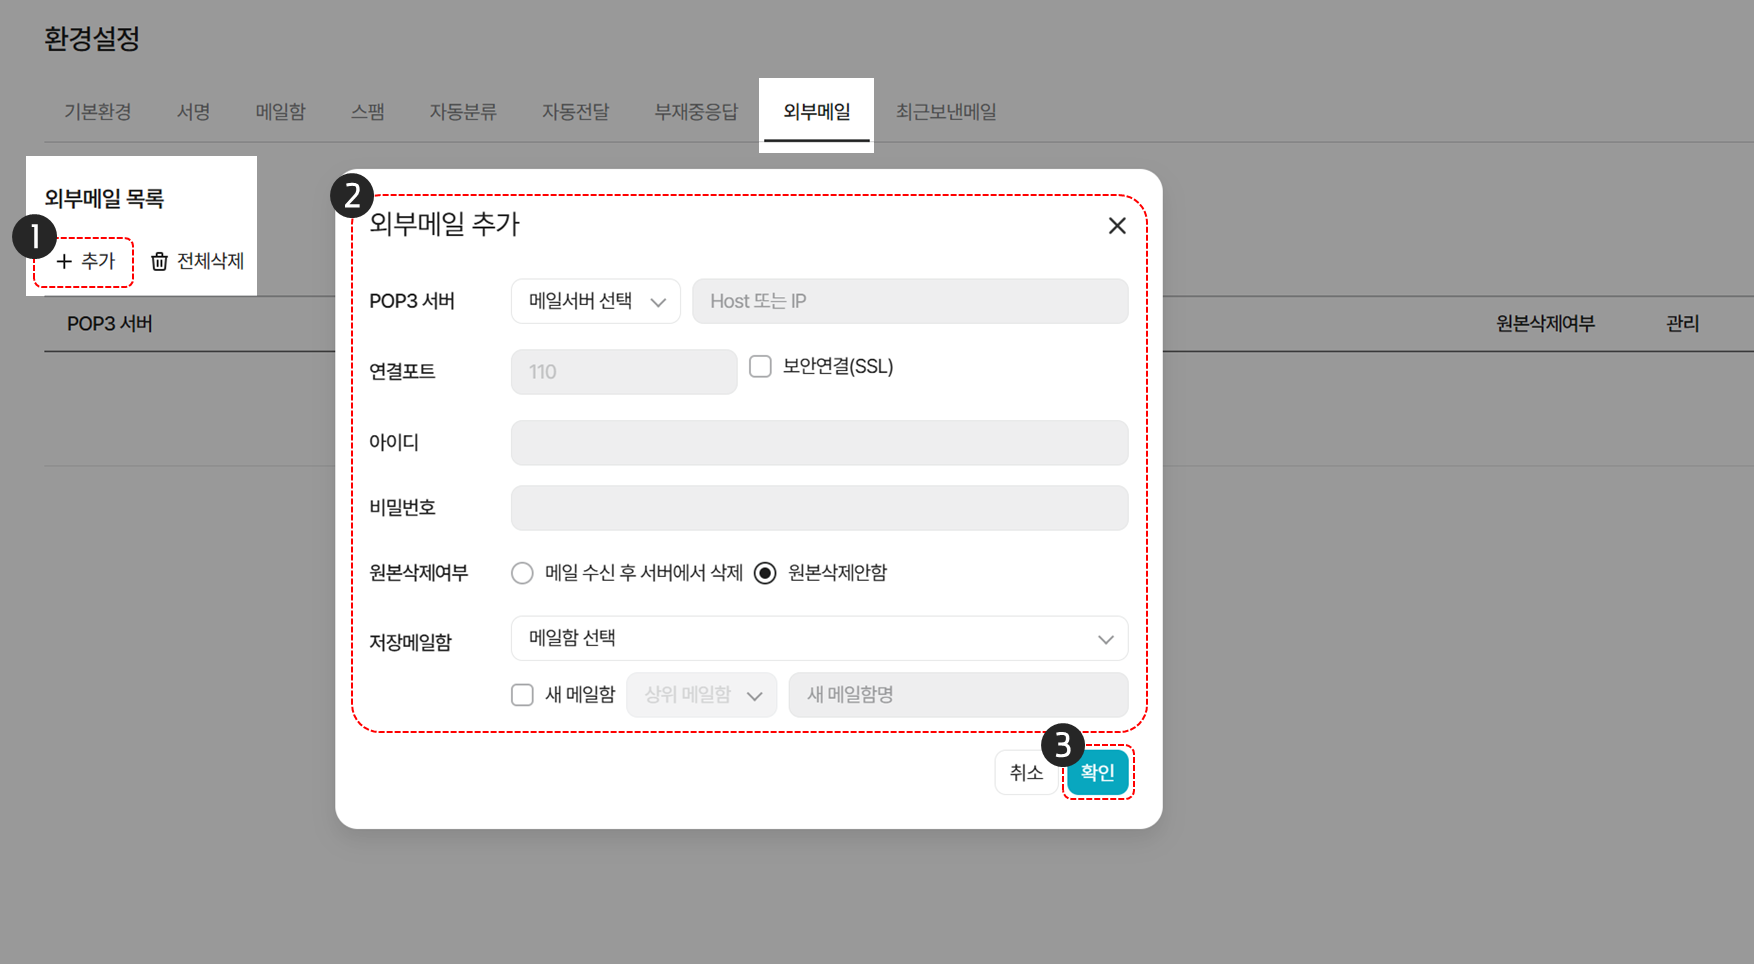Click the POP3 서버 column header
Viewport: 1754px width, 964px height.
(110, 324)
